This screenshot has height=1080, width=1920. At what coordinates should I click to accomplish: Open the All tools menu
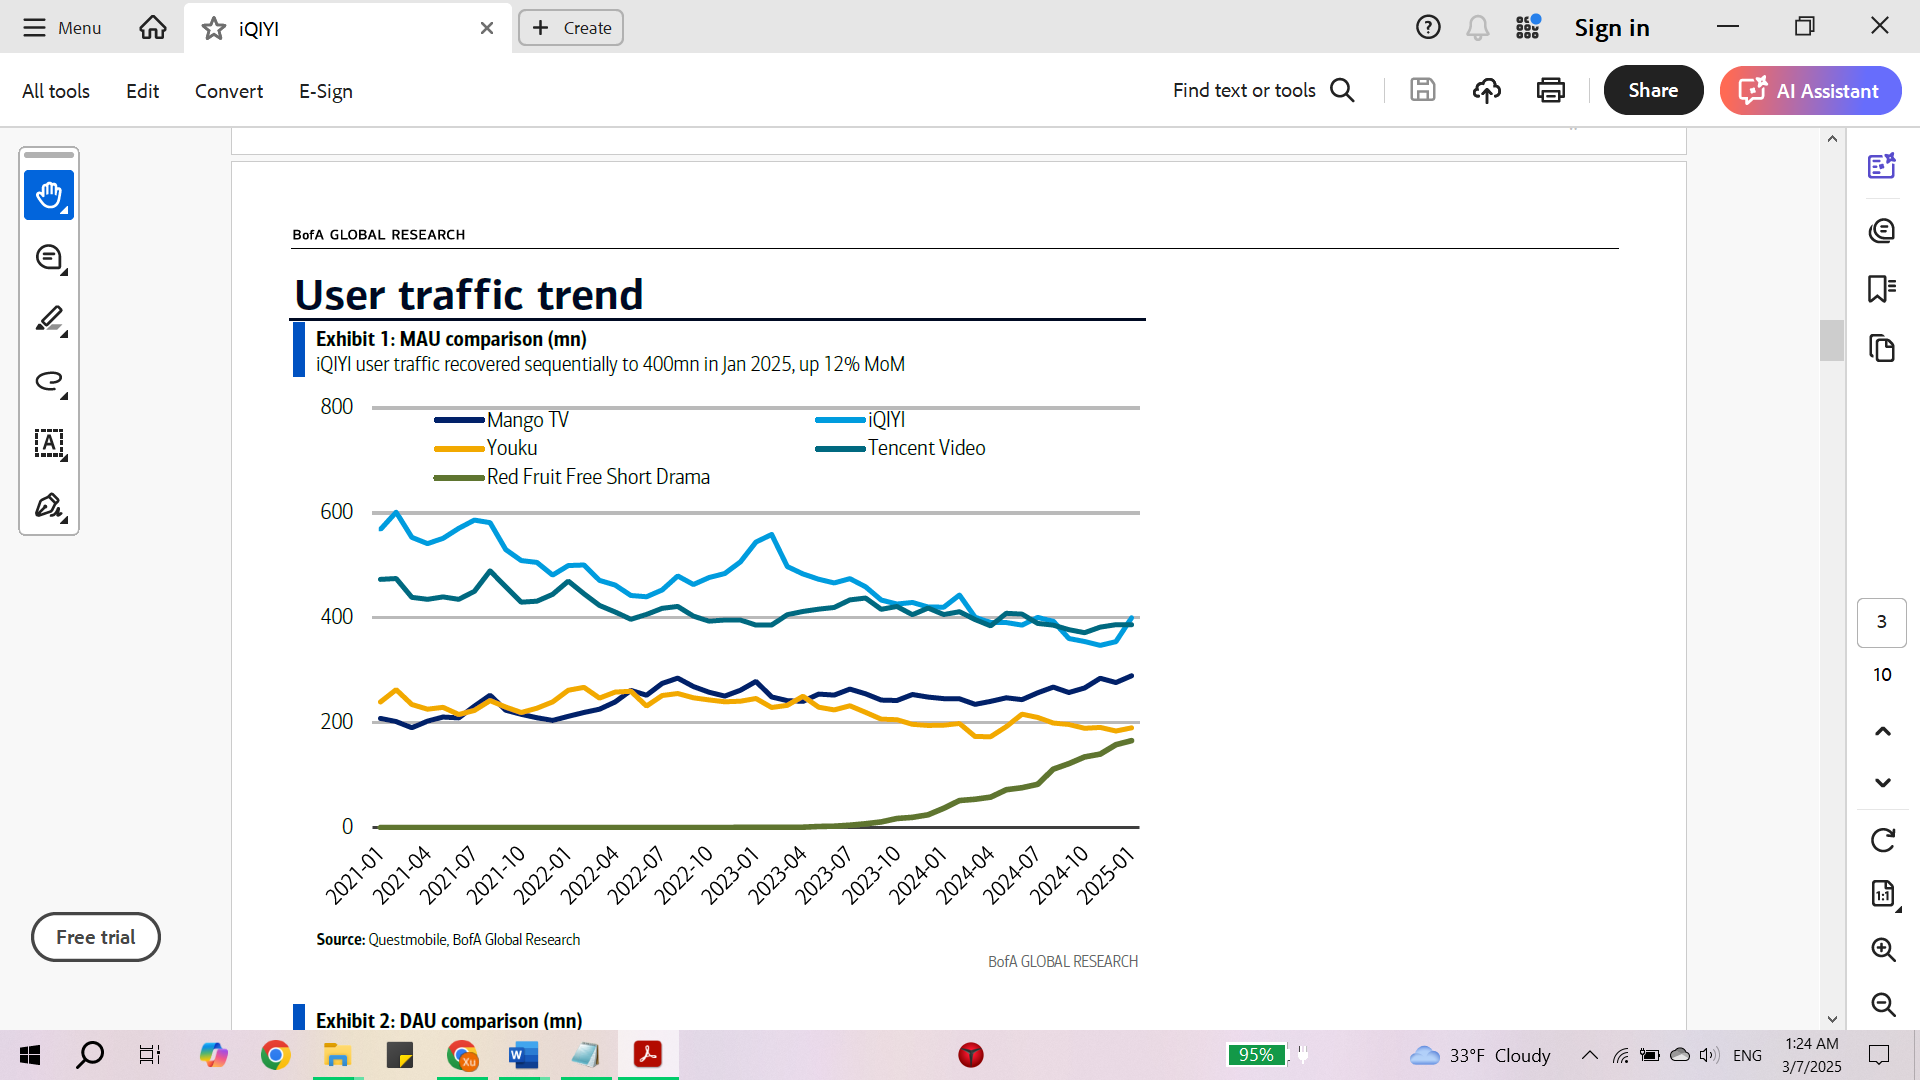(56, 91)
